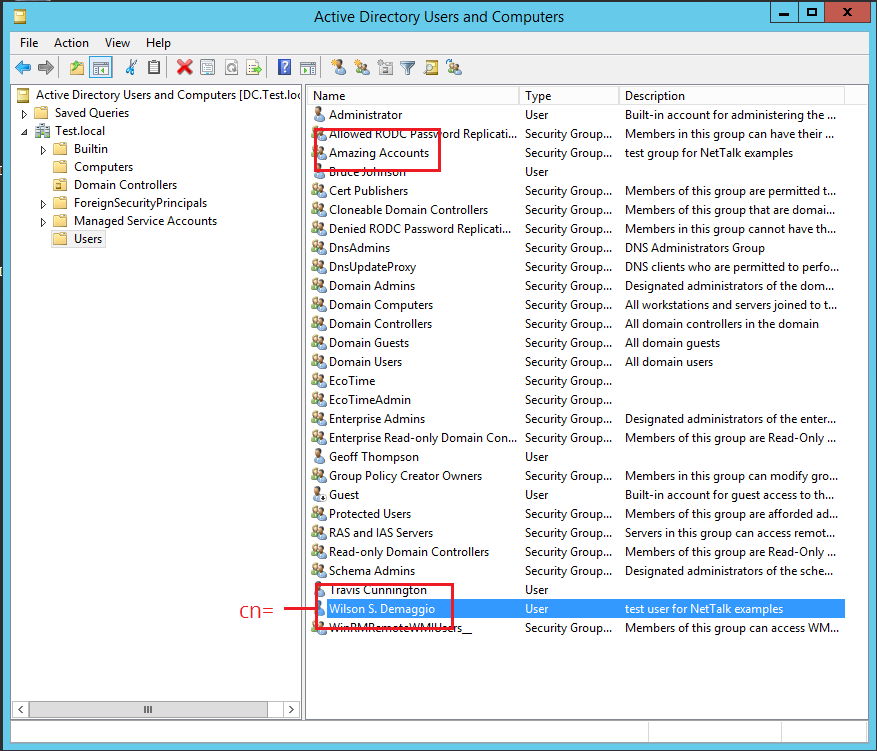Delete selected object with the red X icon
Image resolution: width=877 pixels, height=751 pixels.
[185, 67]
